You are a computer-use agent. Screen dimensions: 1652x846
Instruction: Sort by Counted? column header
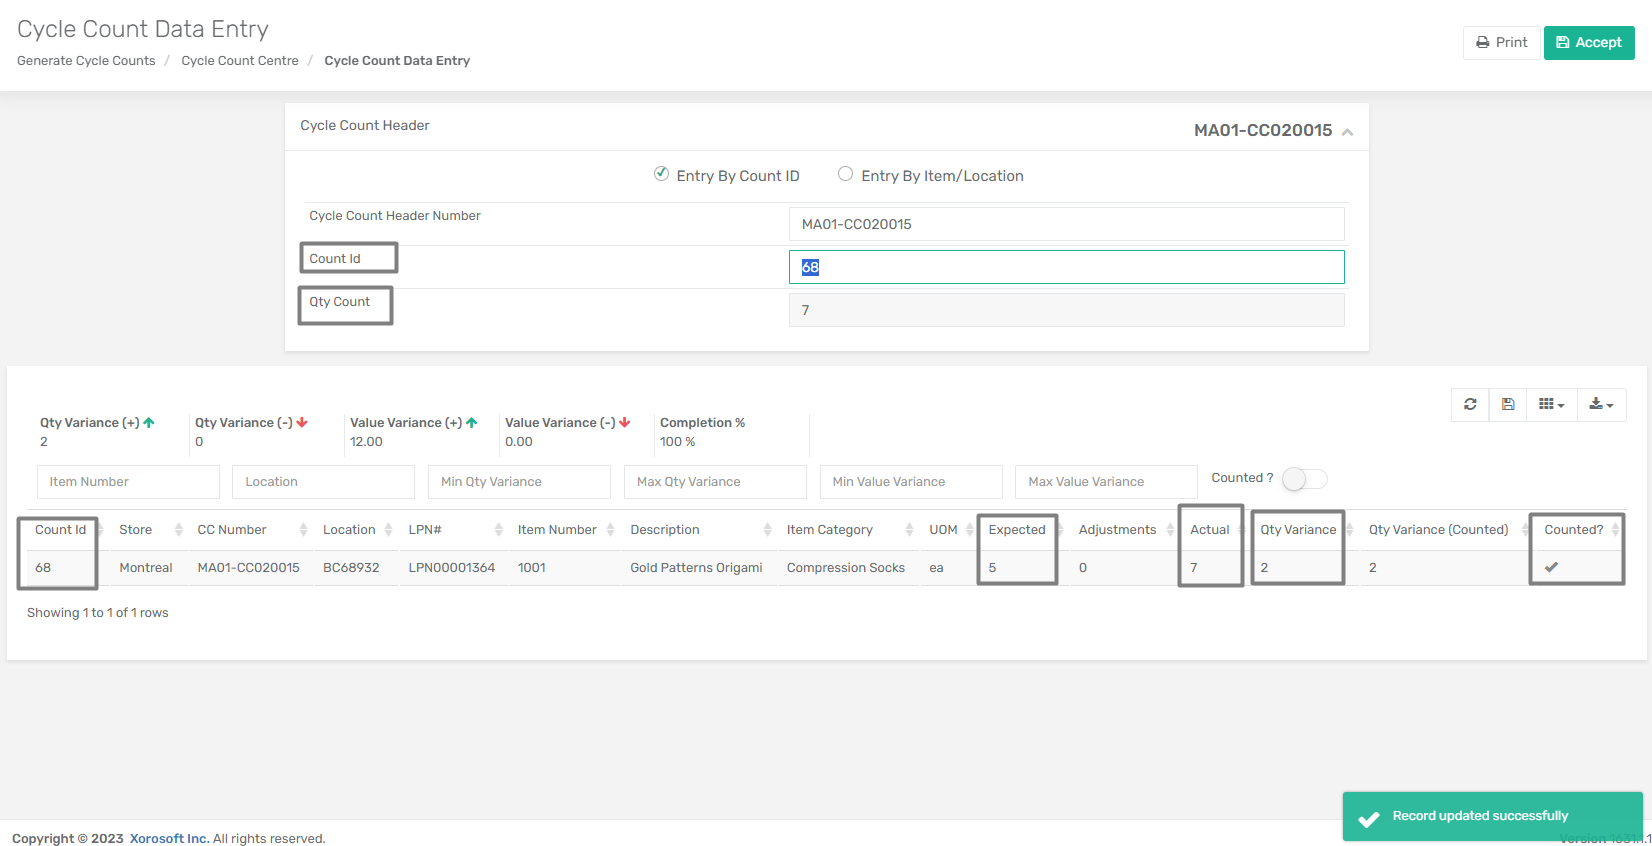click(1580, 530)
